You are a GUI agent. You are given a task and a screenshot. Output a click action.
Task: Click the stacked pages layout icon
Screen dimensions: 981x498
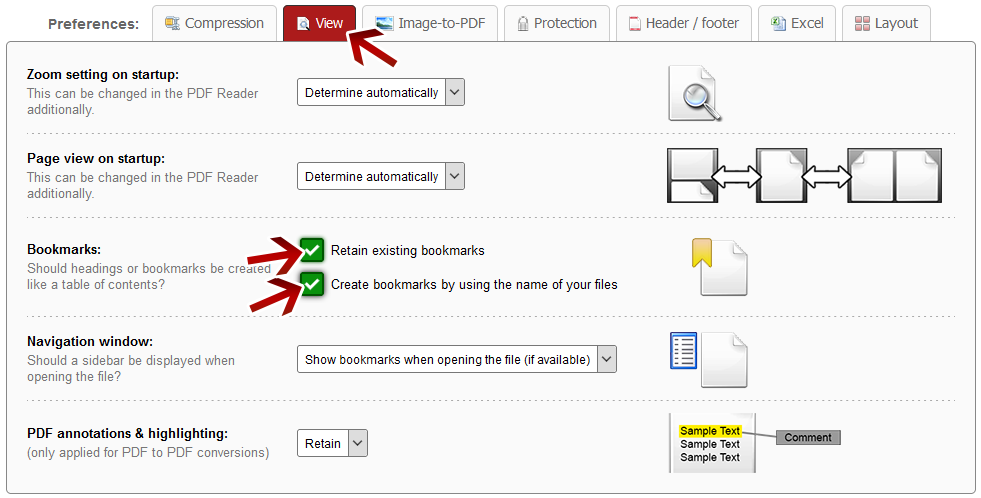(x=689, y=176)
